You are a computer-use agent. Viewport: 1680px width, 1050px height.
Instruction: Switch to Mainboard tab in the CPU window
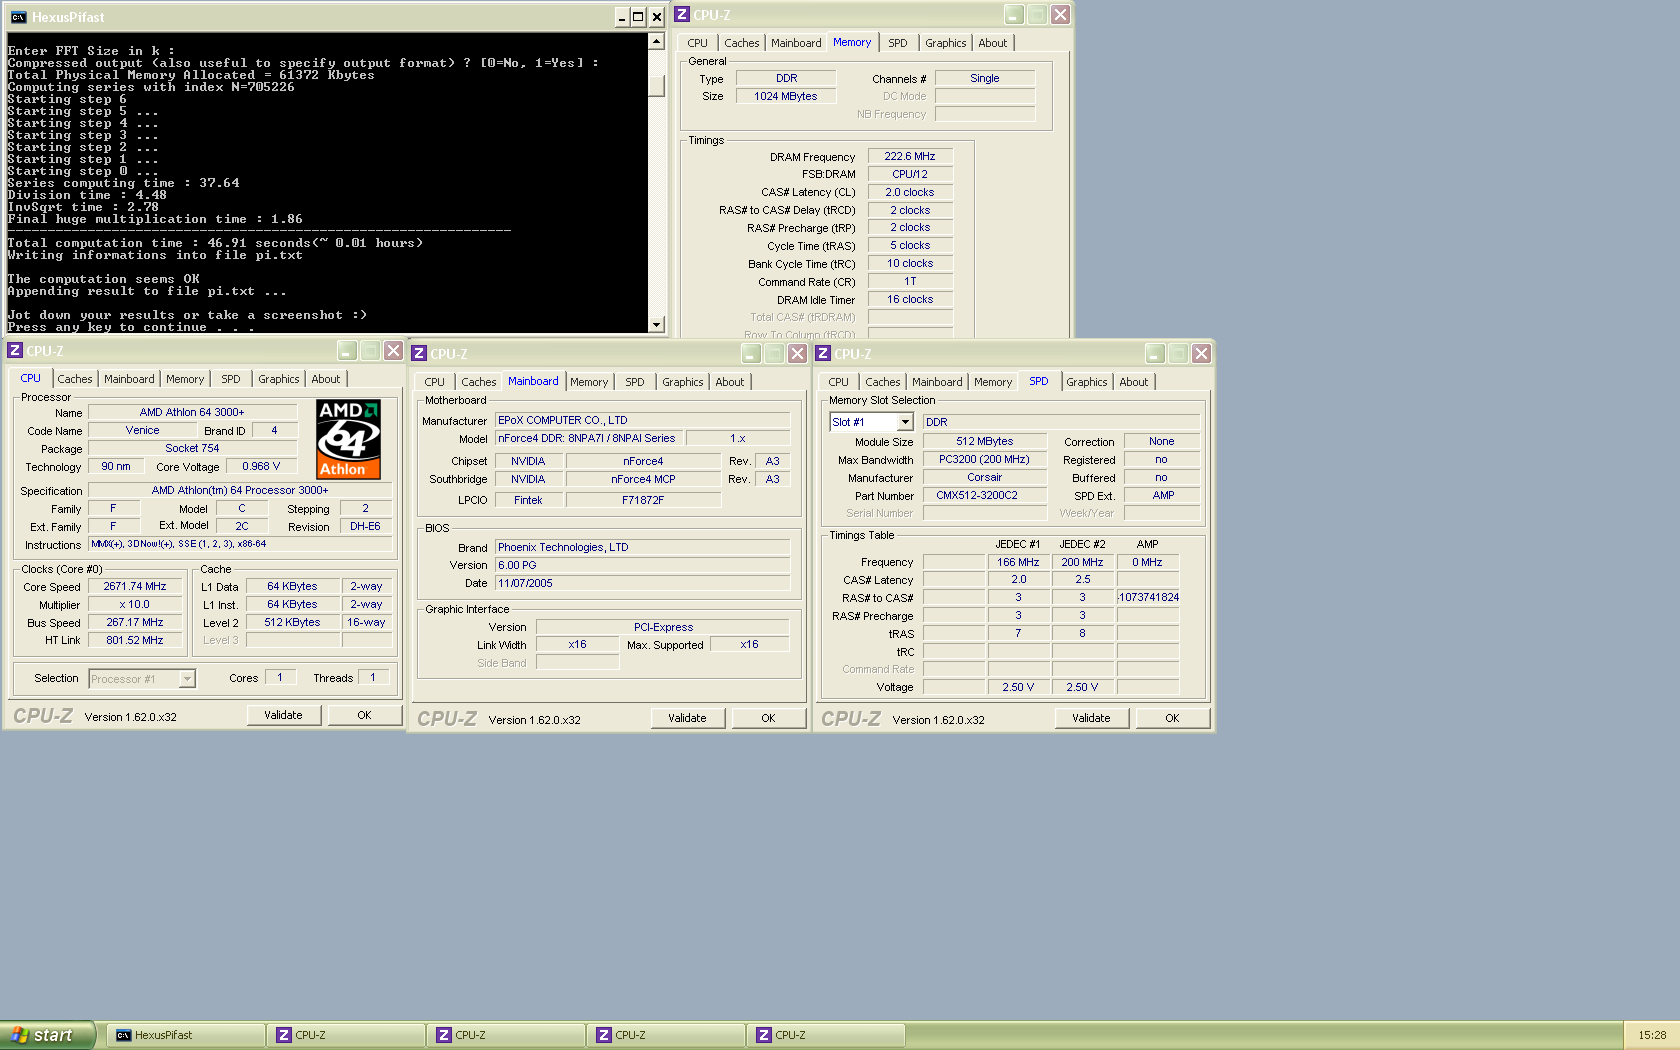tap(129, 379)
